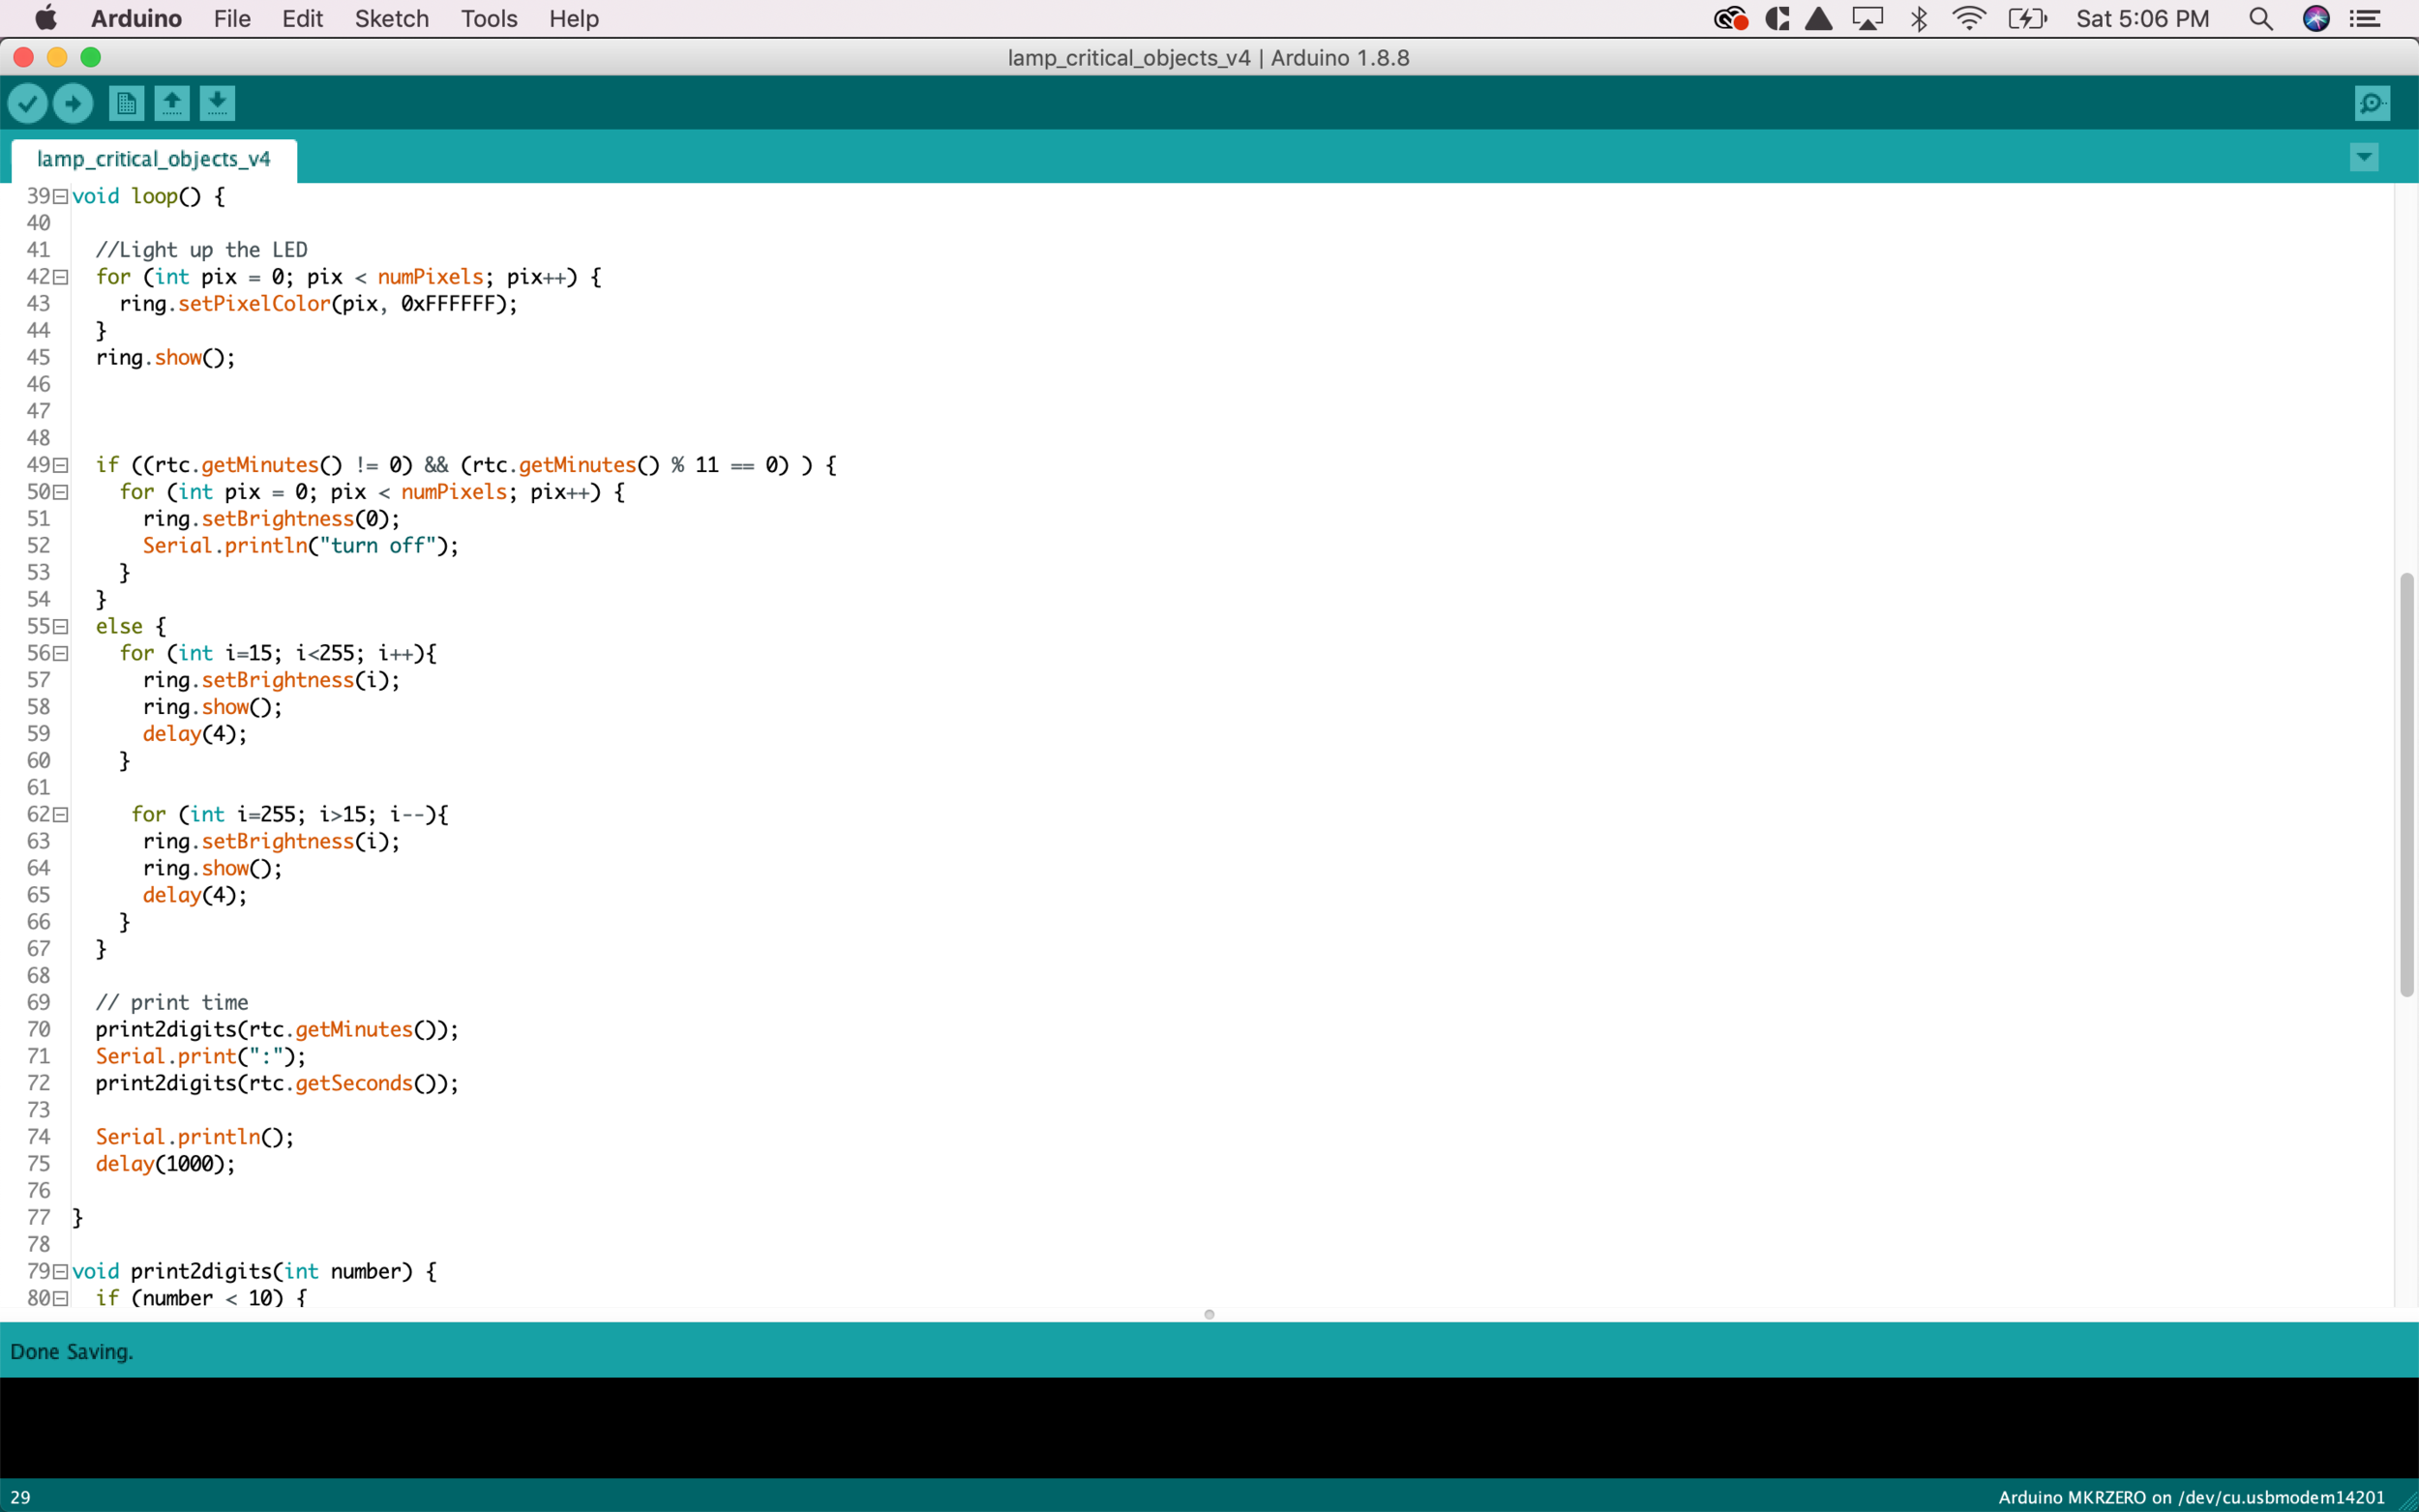This screenshot has height=1512, width=2419.
Task: Open the Arduino application menu
Action: (136, 19)
